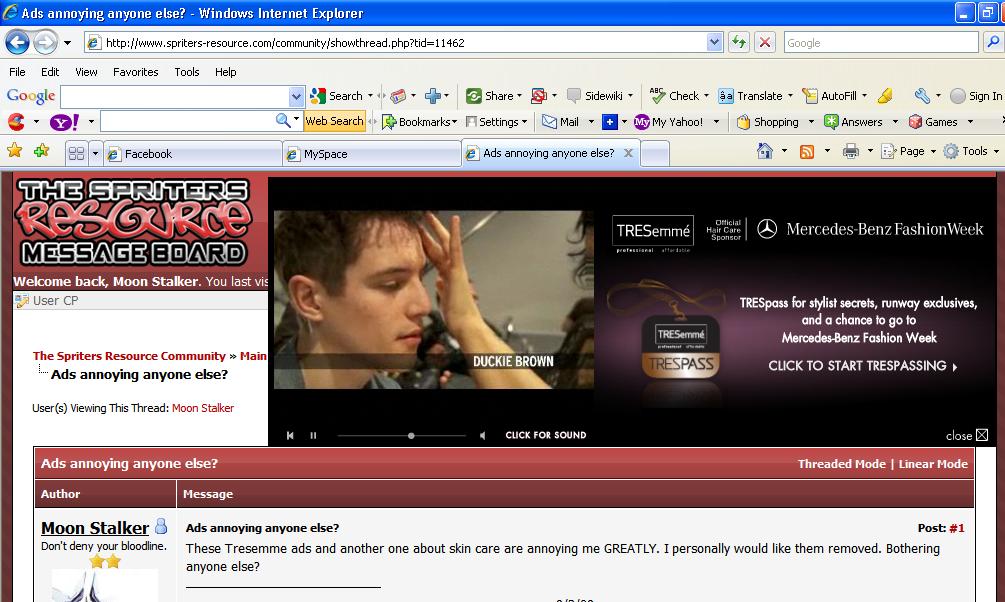This screenshot has height=602, width=1005.
Task: Click Answers on the Yahoo toolbar
Action: (x=853, y=122)
